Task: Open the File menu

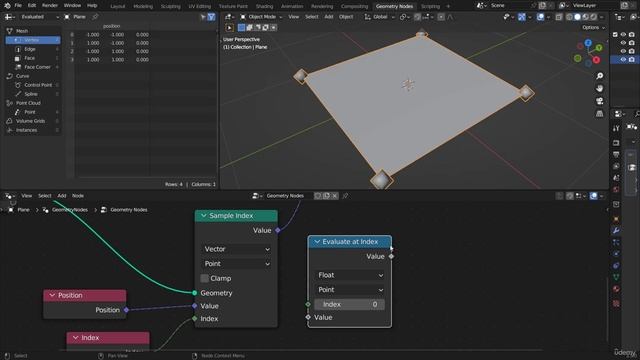Action: point(18,6)
